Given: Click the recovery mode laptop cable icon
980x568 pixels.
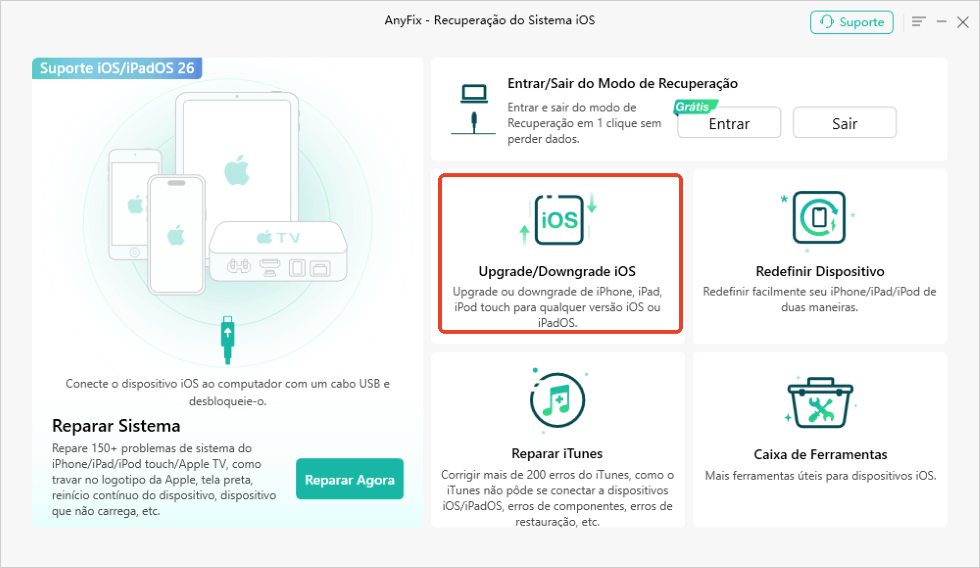Looking at the screenshot, I should click(x=474, y=109).
